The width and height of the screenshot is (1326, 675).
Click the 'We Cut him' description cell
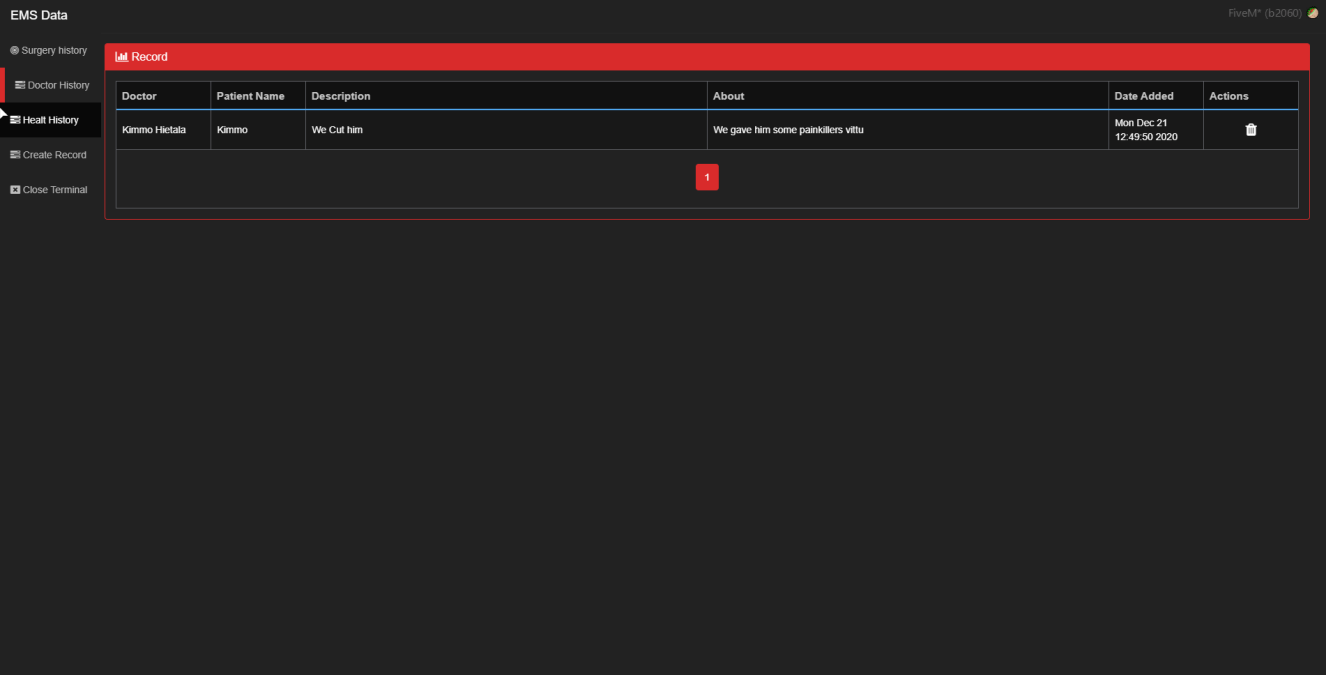(x=337, y=130)
